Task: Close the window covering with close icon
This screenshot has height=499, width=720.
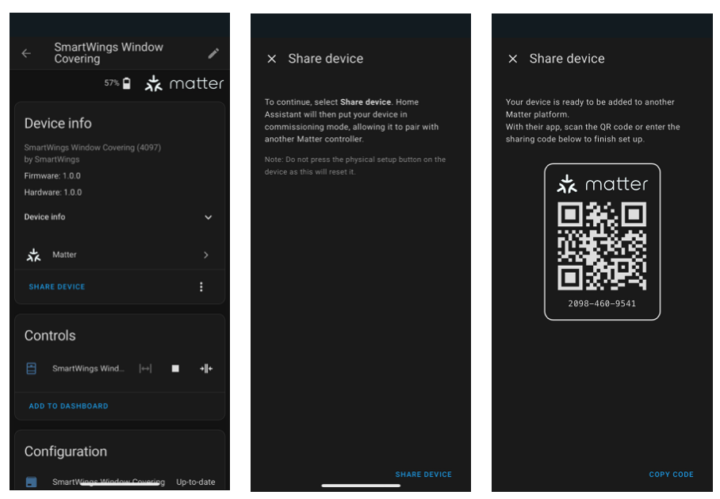Action: (x=206, y=368)
